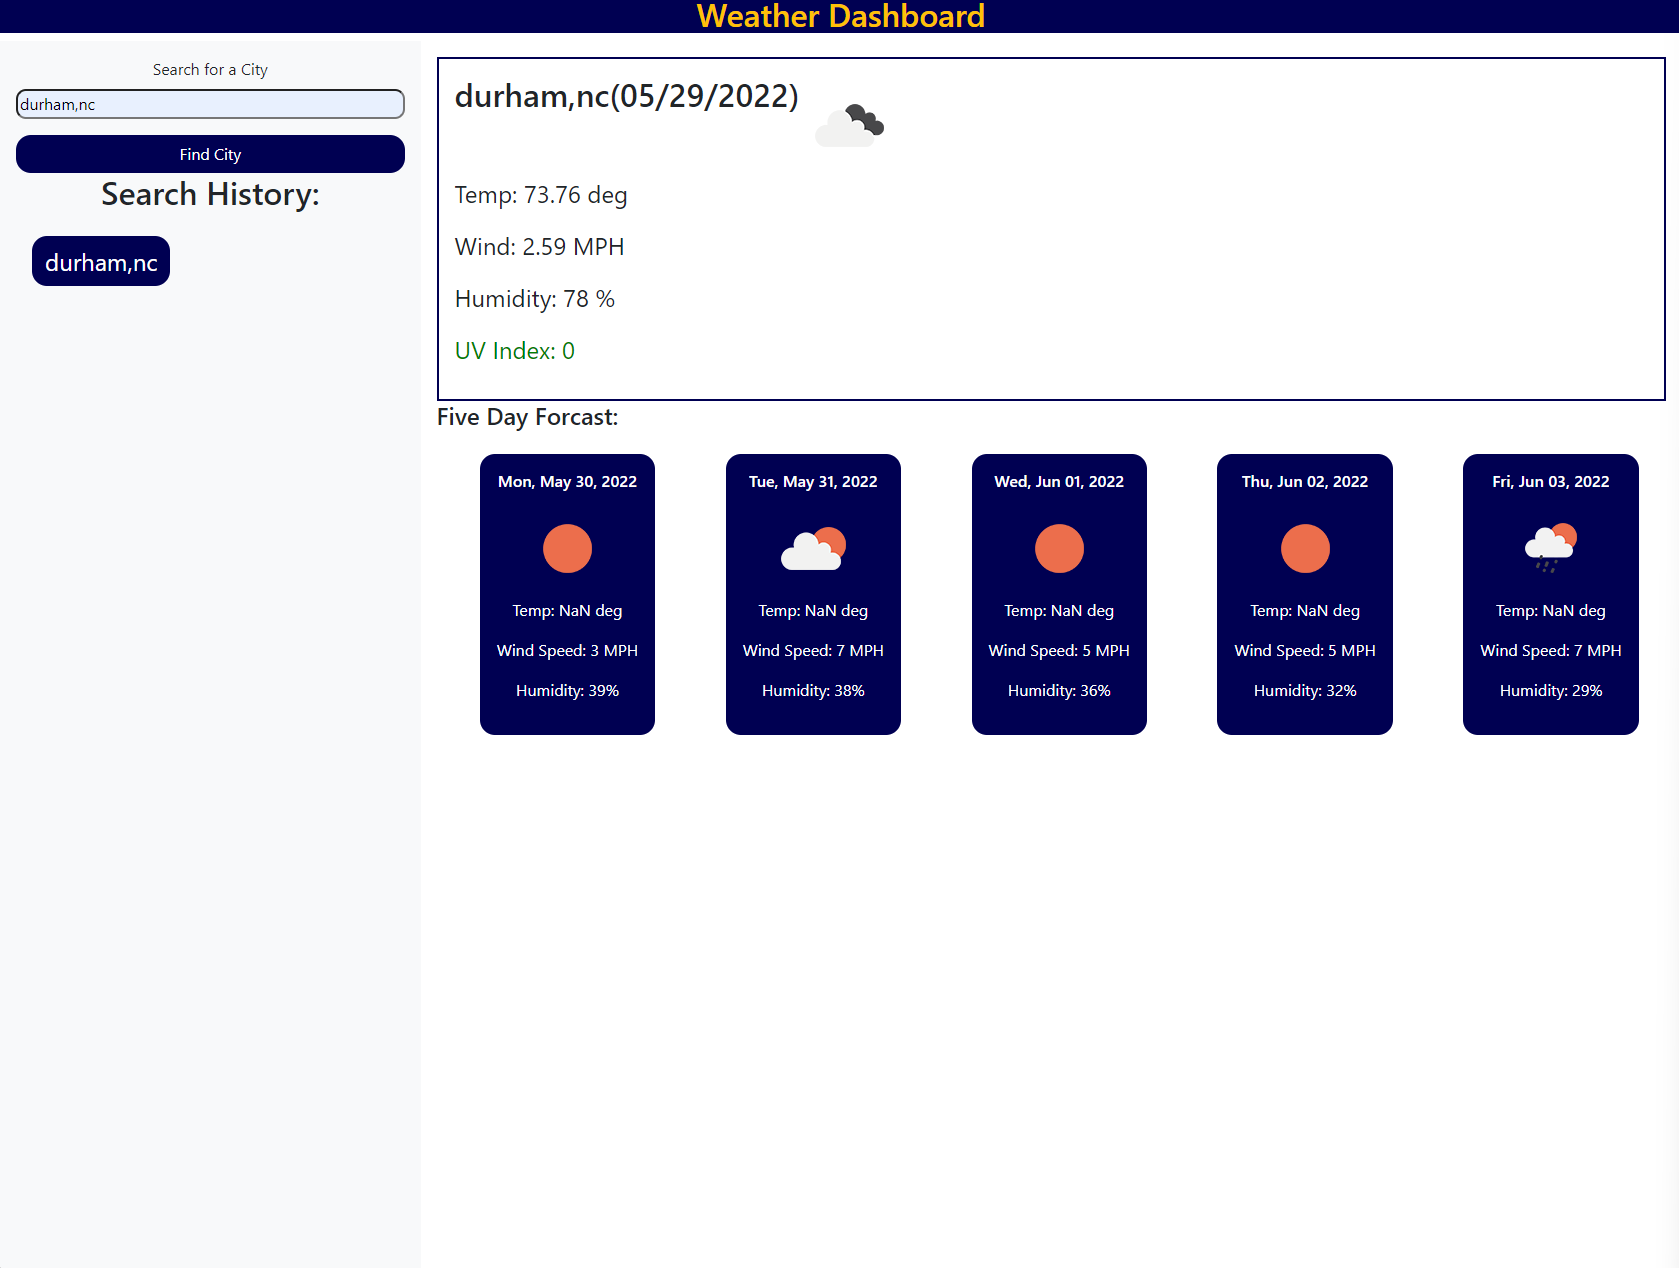Click the sun icon on Thu, Jun 02 card
Image resolution: width=1679 pixels, height=1268 pixels.
click(x=1305, y=549)
